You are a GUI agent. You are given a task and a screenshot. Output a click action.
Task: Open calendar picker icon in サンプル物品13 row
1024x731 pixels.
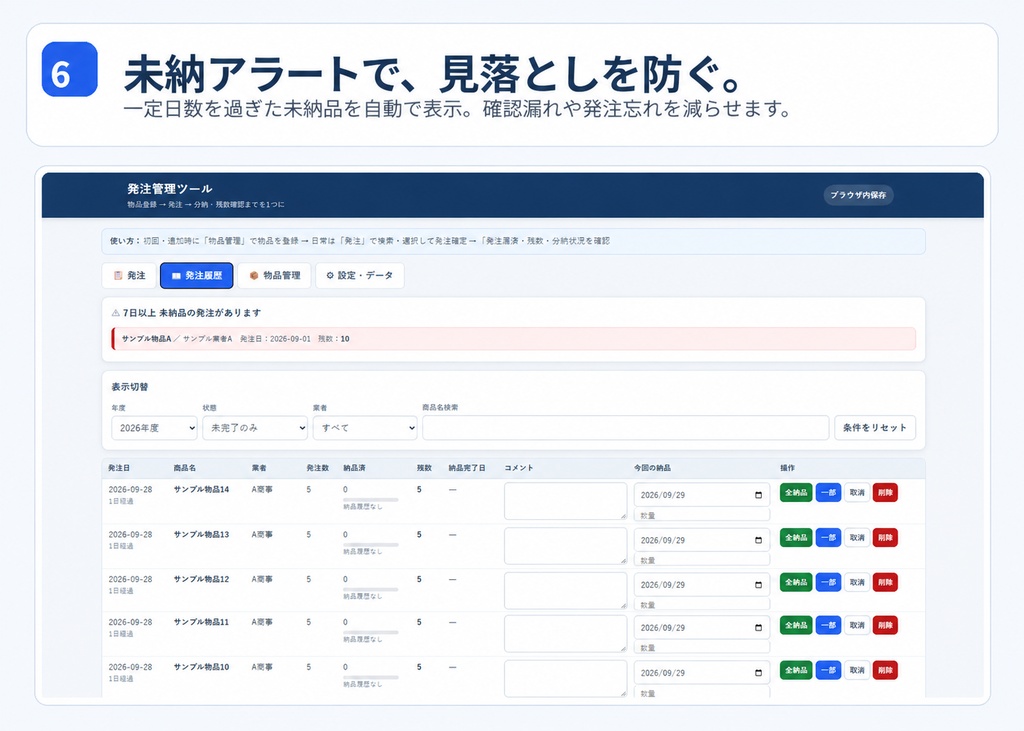758,540
